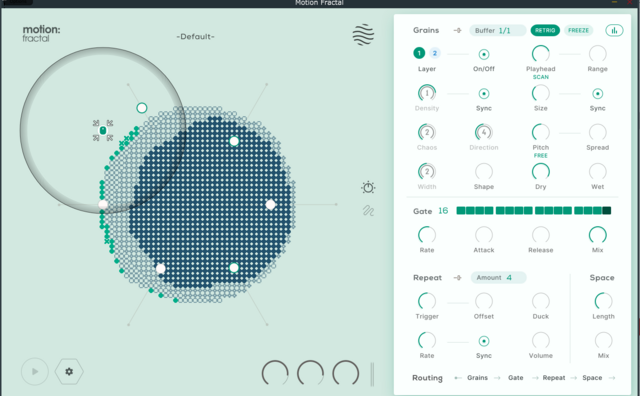Select grain Layer 2
640x396 pixels.
pos(435,53)
